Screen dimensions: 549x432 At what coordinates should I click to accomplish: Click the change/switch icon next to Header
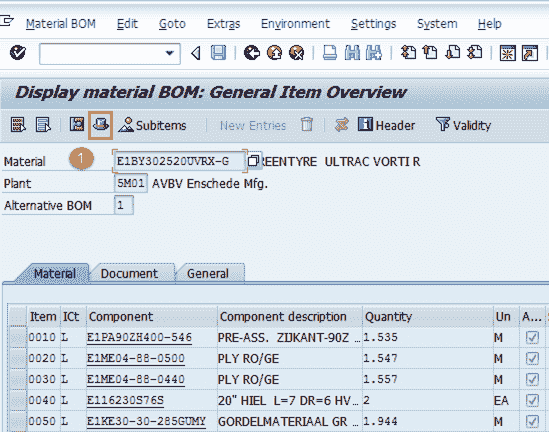(341, 125)
